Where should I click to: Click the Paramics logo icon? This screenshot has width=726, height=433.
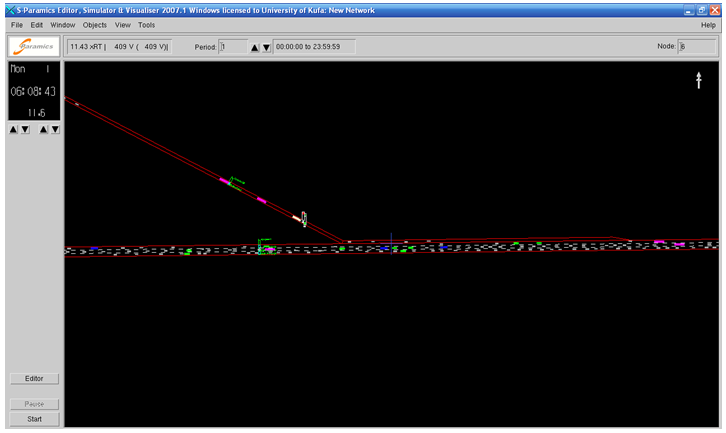coord(33,47)
